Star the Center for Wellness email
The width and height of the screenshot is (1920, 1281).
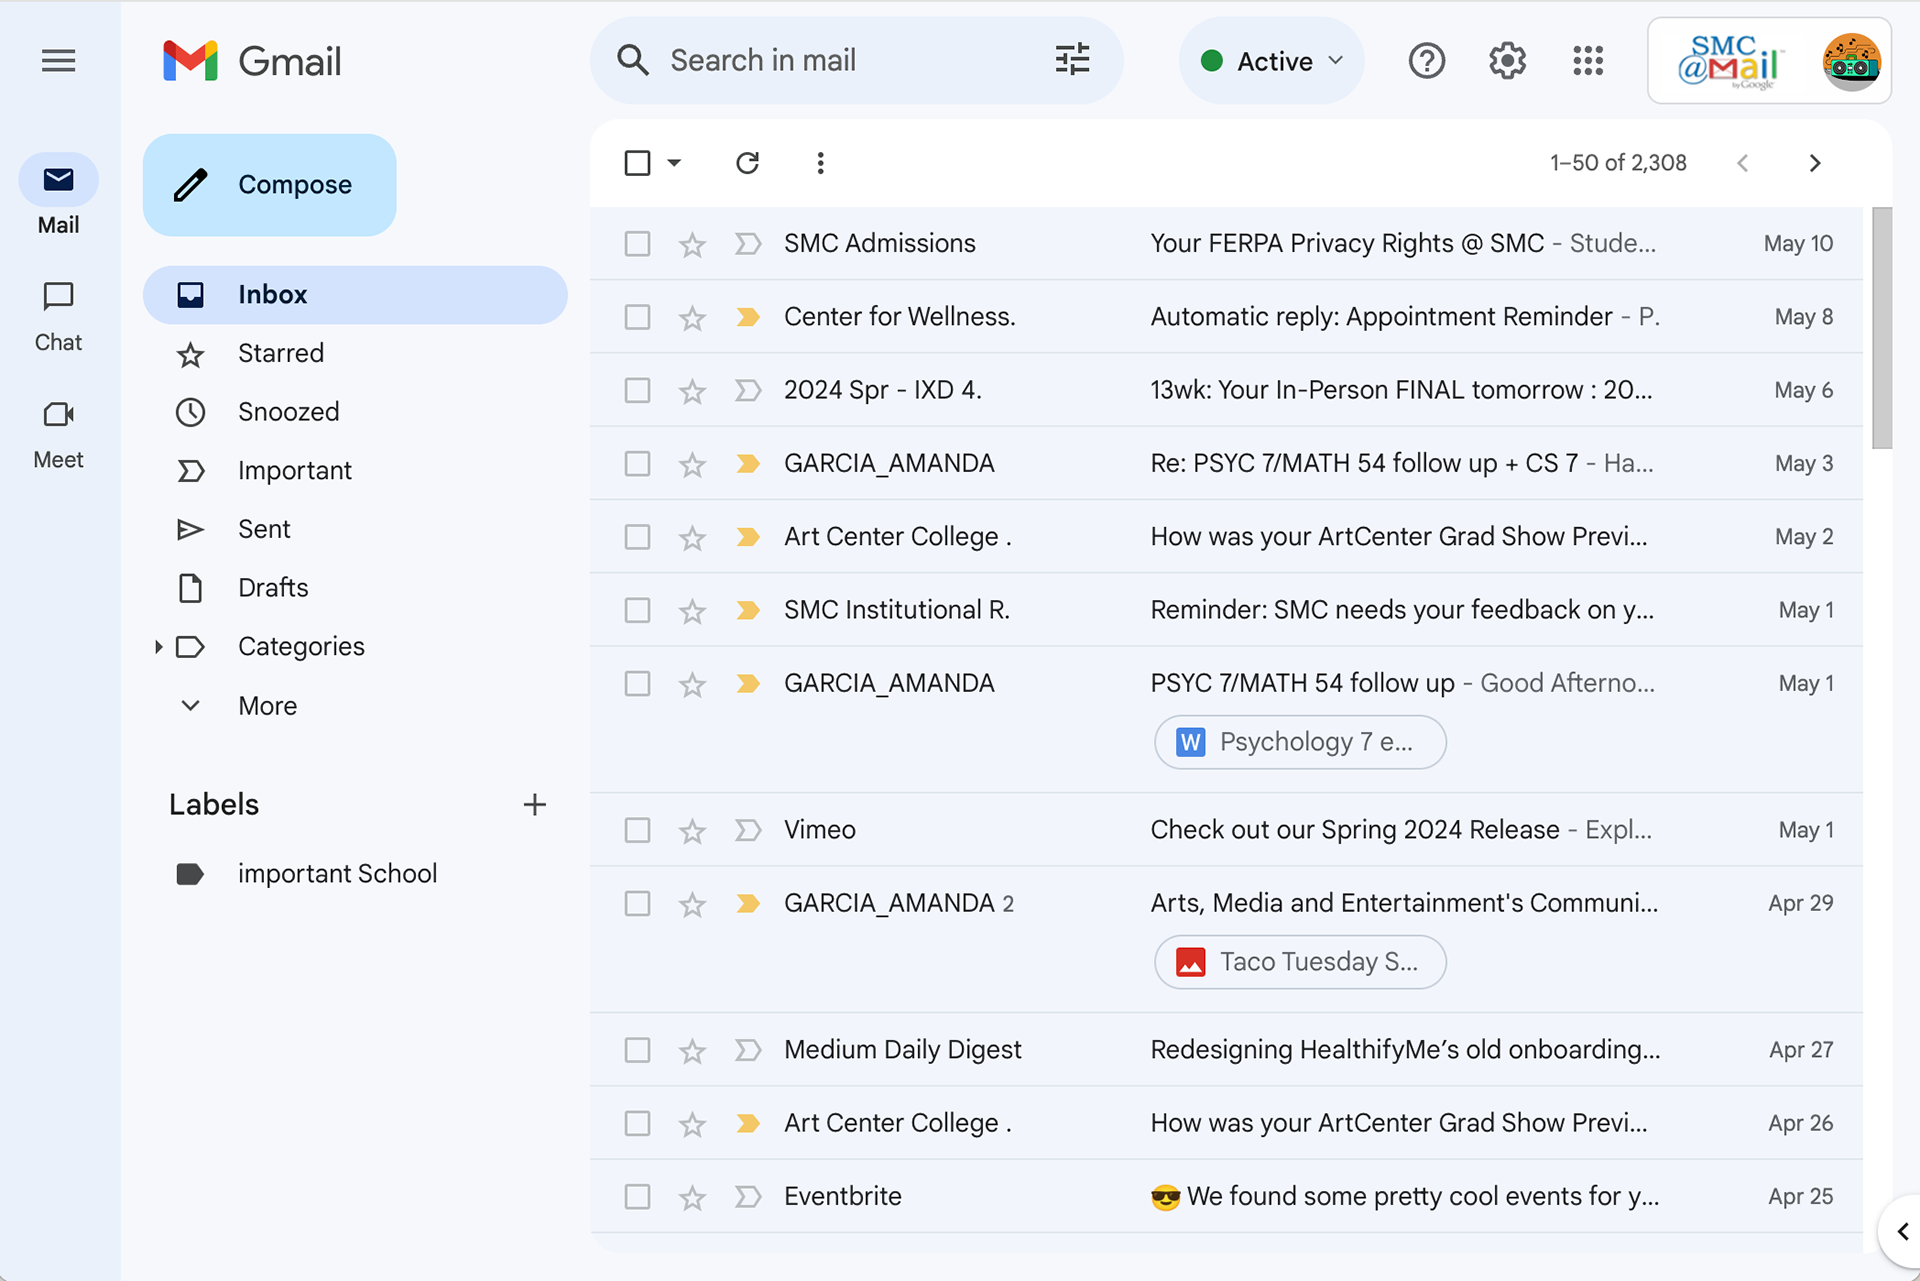tap(692, 318)
